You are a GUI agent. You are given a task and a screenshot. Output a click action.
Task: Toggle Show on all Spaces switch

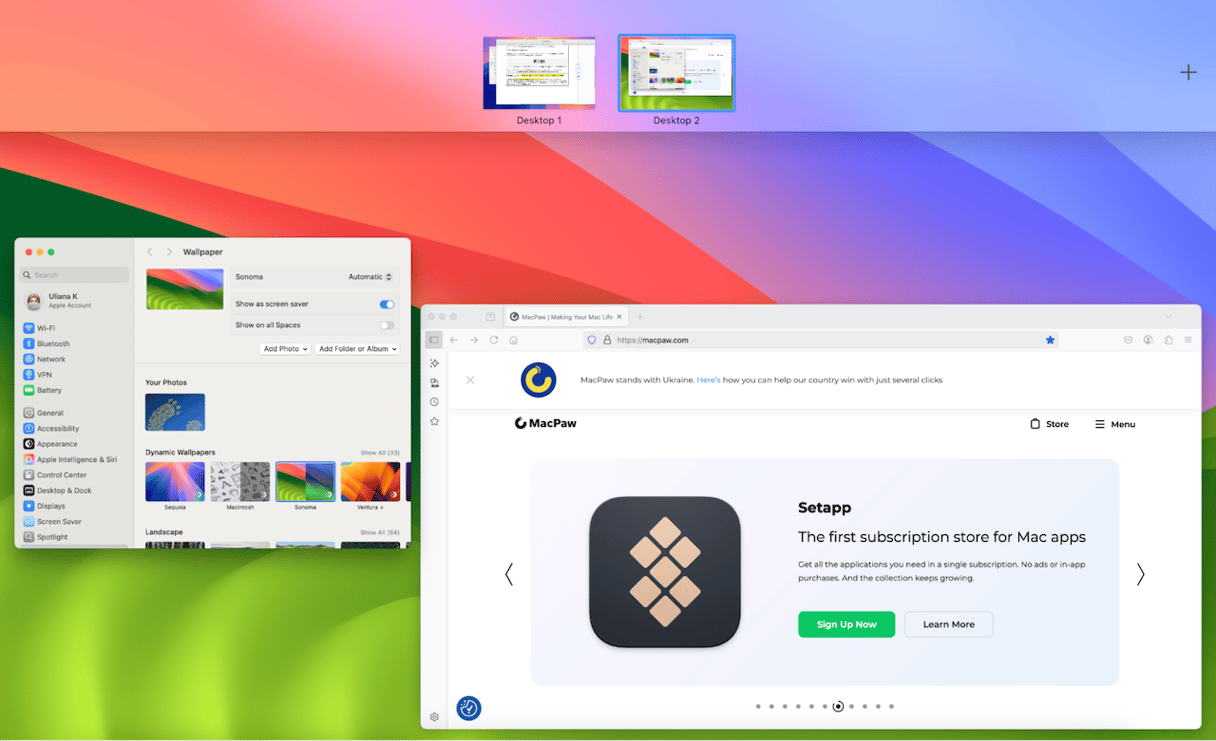tap(387, 325)
